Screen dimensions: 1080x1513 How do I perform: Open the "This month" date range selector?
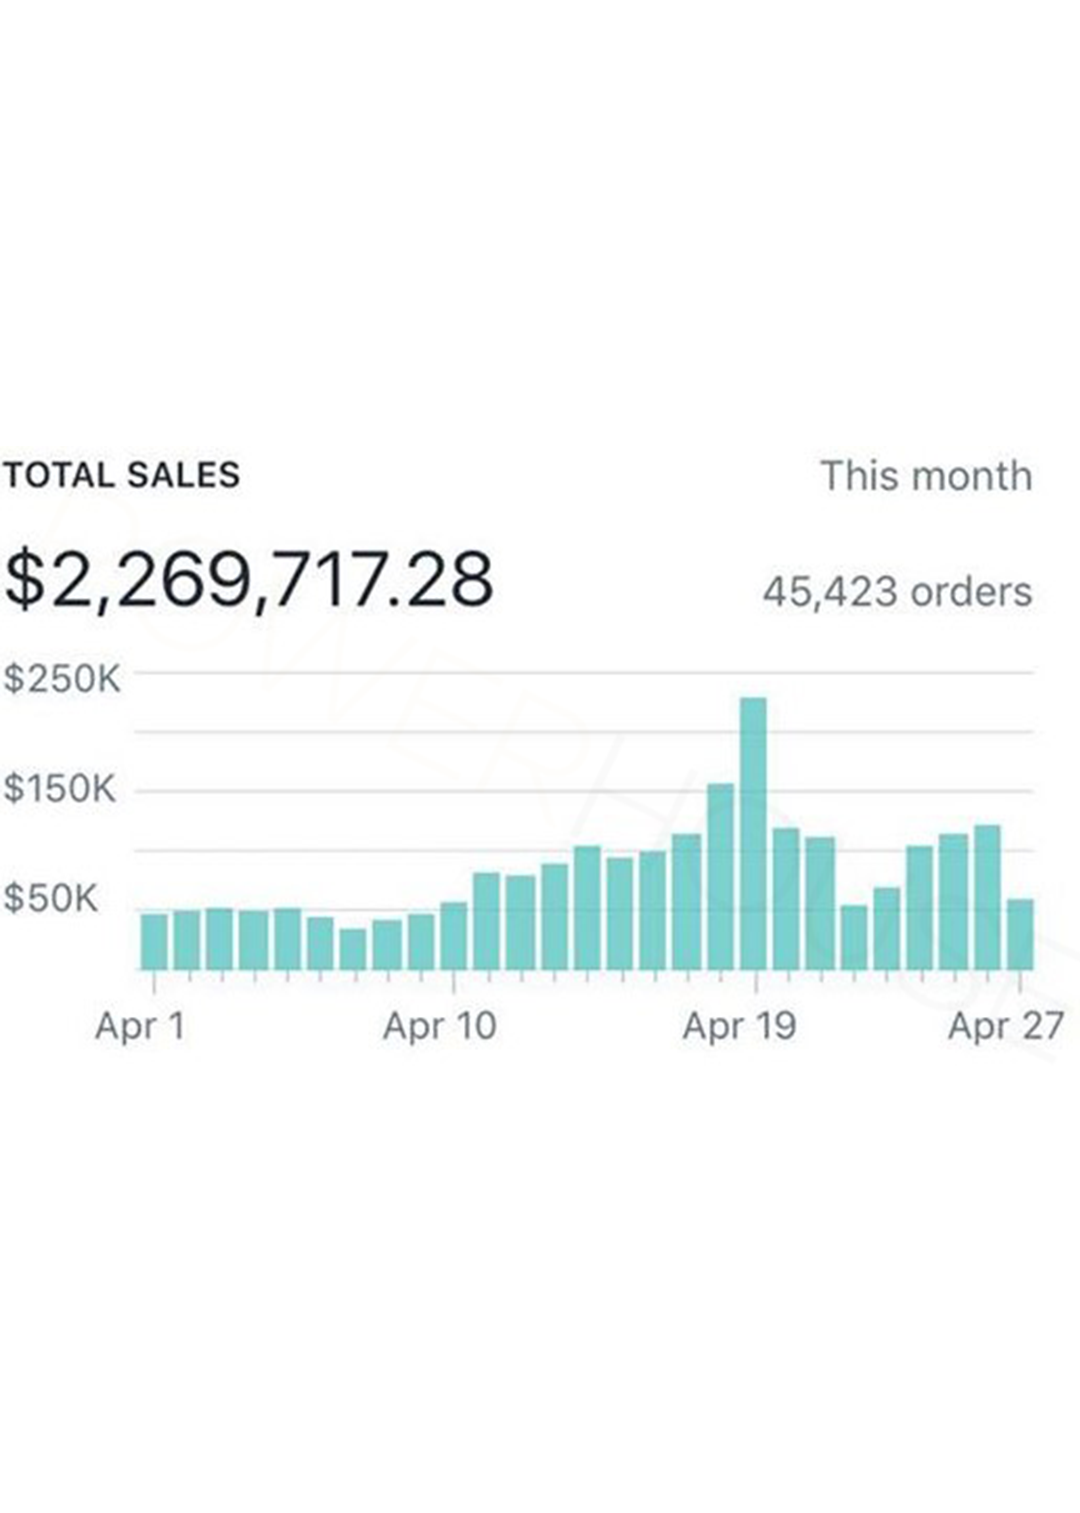pyautogui.click(x=926, y=476)
